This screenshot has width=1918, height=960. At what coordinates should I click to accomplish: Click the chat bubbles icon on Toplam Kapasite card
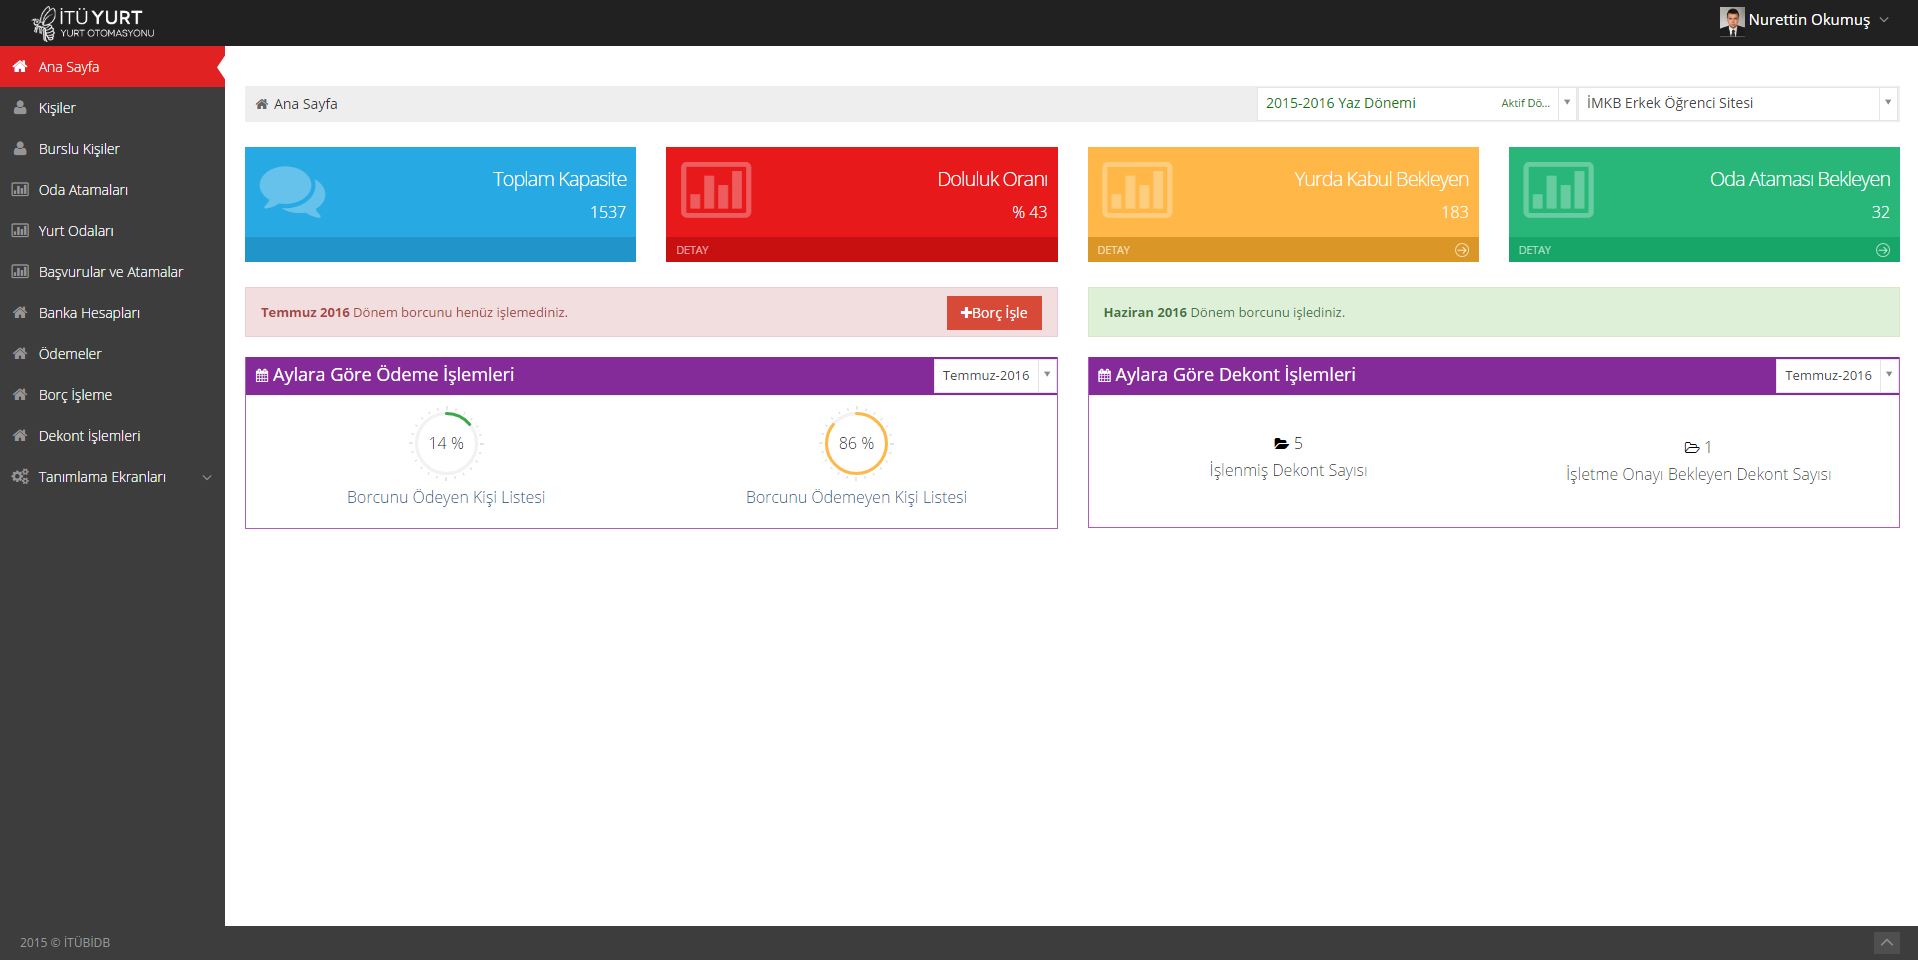click(292, 191)
